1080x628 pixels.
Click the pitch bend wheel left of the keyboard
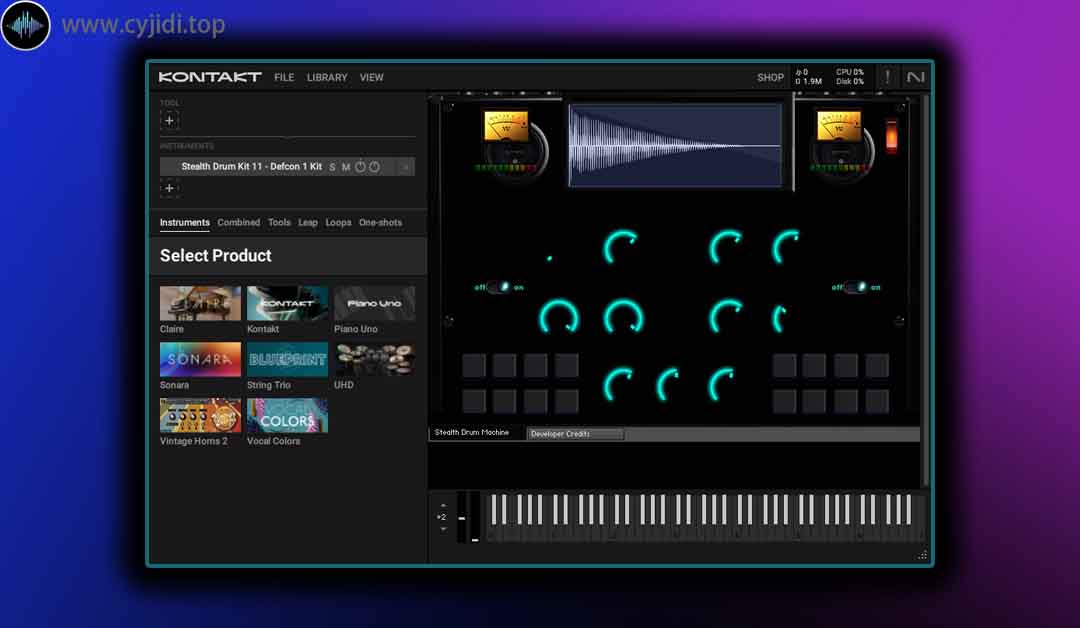pyautogui.click(x=461, y=517)
